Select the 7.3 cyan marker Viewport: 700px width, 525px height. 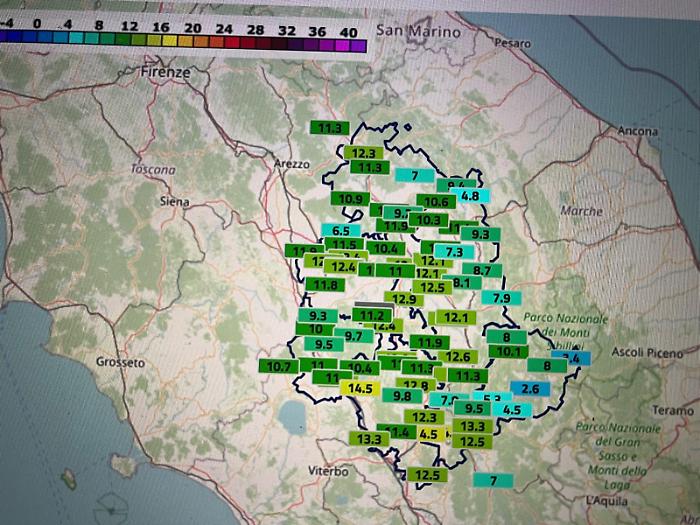(x=453, y=252)
